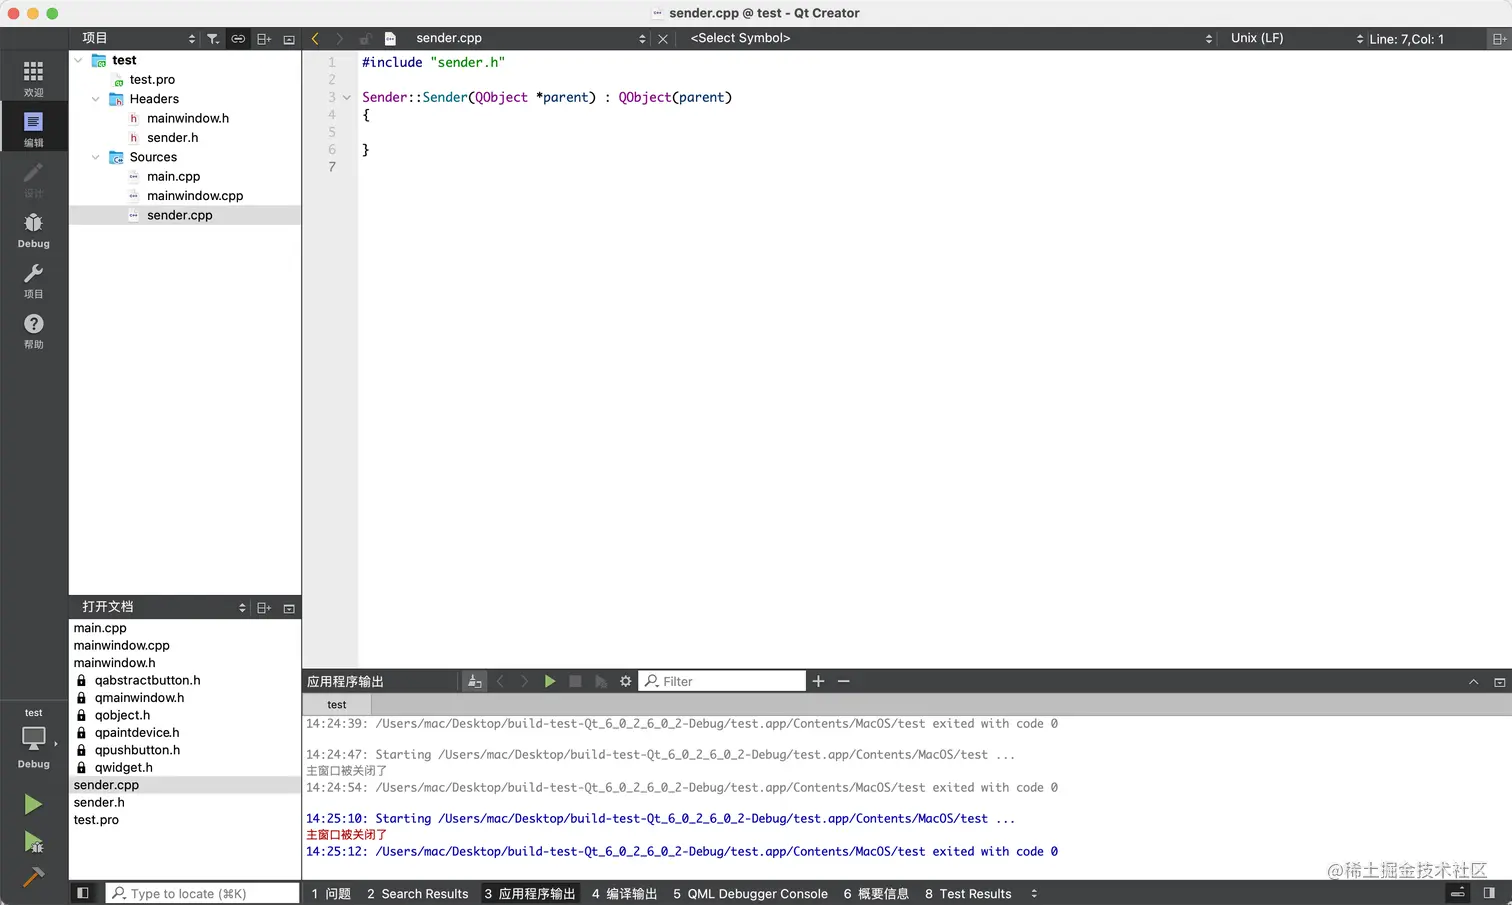Go back in editor navigation history
The height and width of the screenshot is (905, 1512).
tap(315, 39)
